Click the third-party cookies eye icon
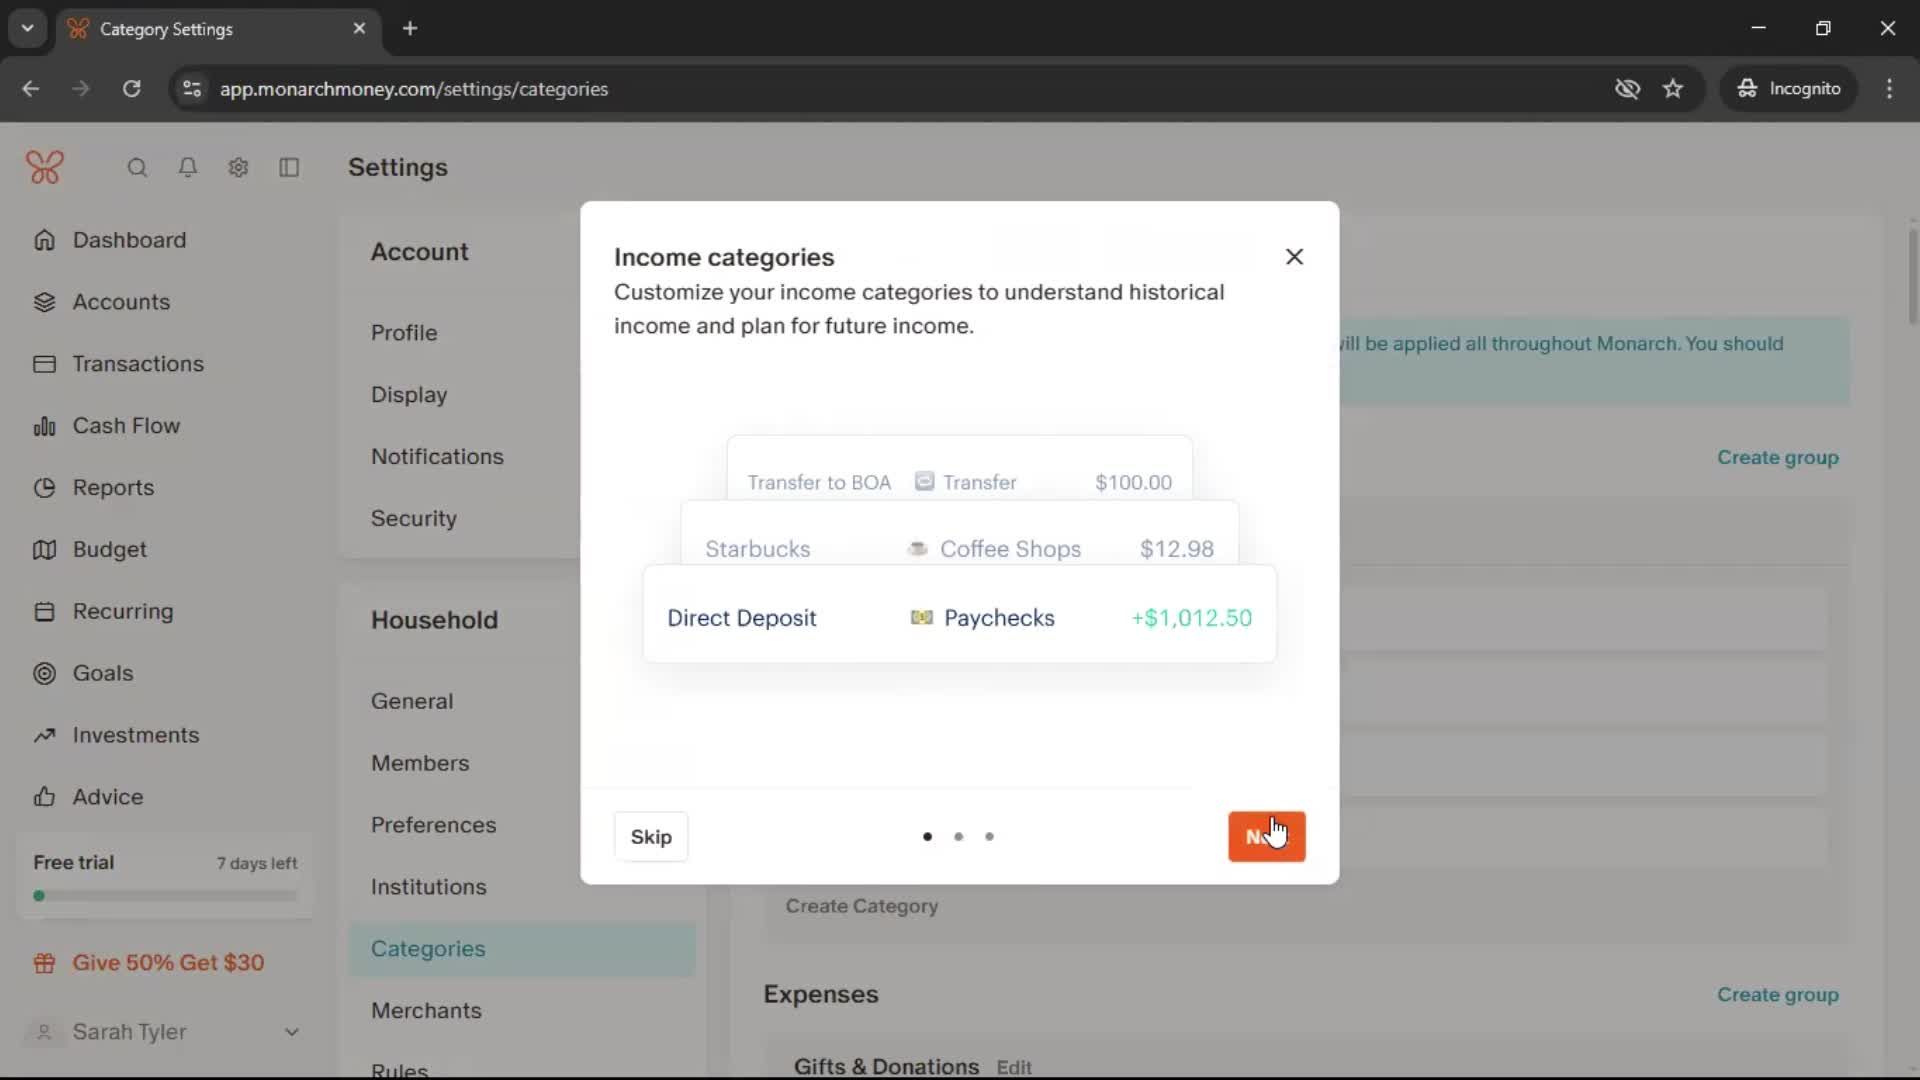Screen dimensions: 1920x1080 click(x=1627, y=89)
